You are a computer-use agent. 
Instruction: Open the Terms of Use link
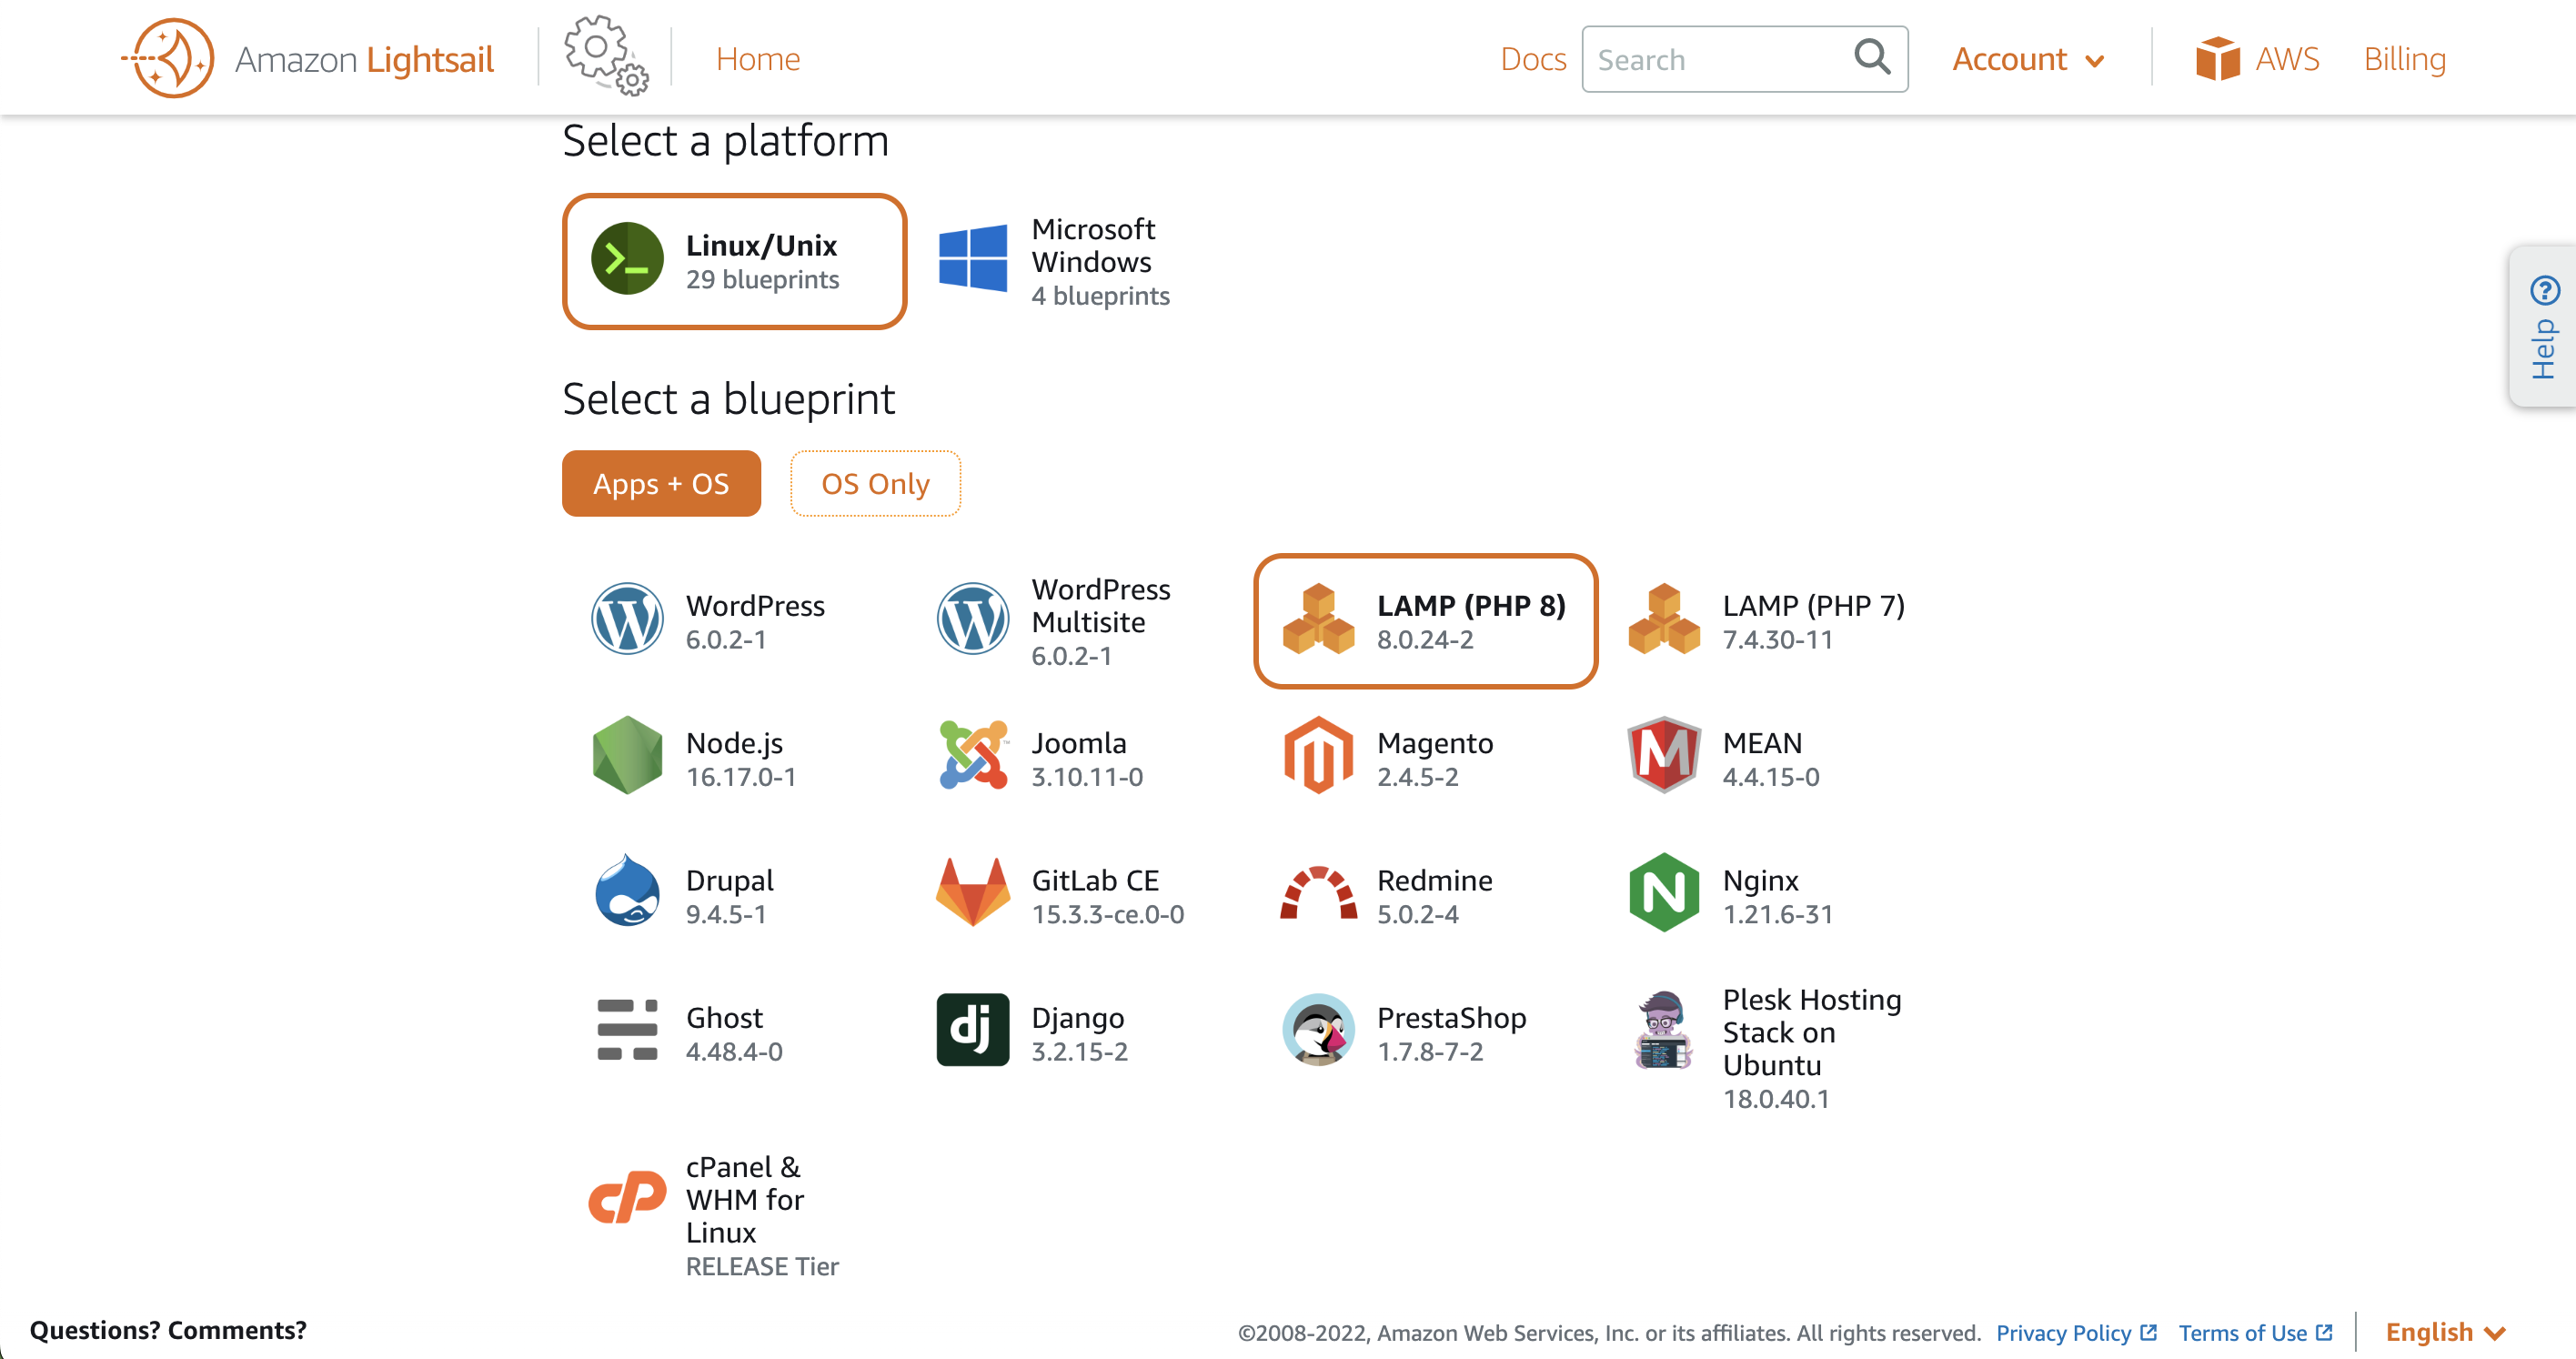[x=2255, y=1333]
